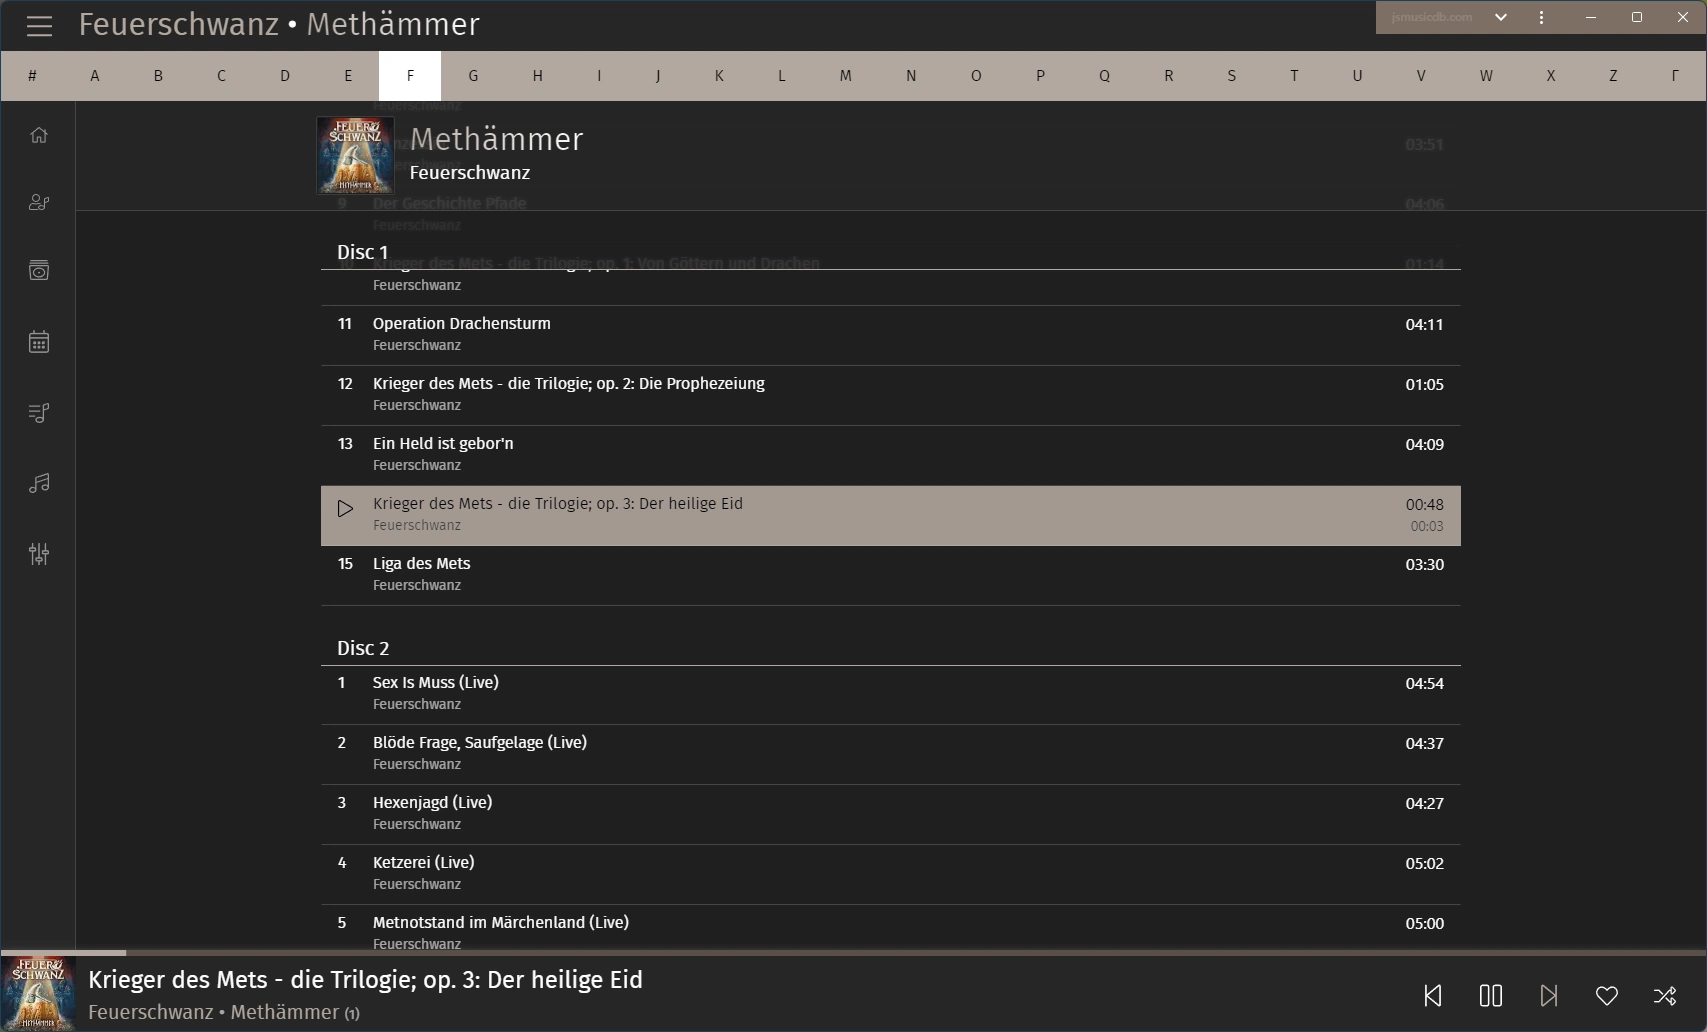Jump to letter Z in index
The height and width of the screenshot is (1032, 1707).
click(1613, 76)
